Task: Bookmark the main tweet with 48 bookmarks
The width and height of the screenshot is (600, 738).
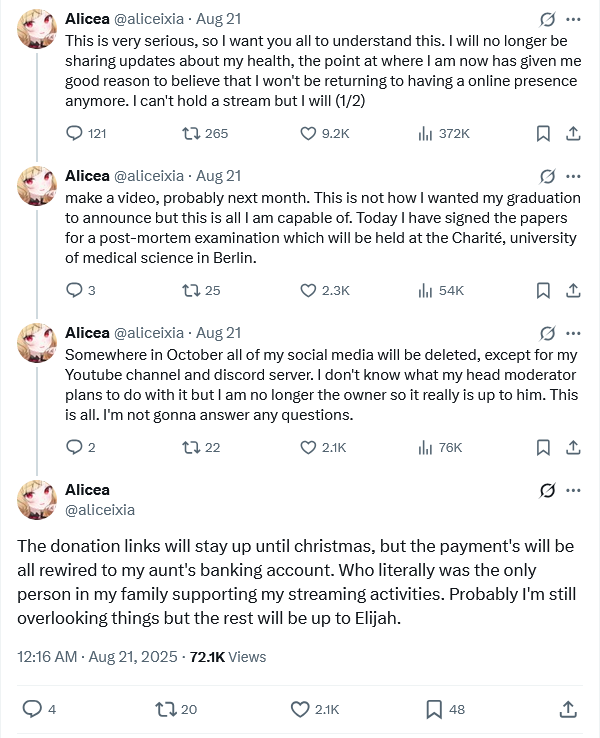Action: pos(434,709)
